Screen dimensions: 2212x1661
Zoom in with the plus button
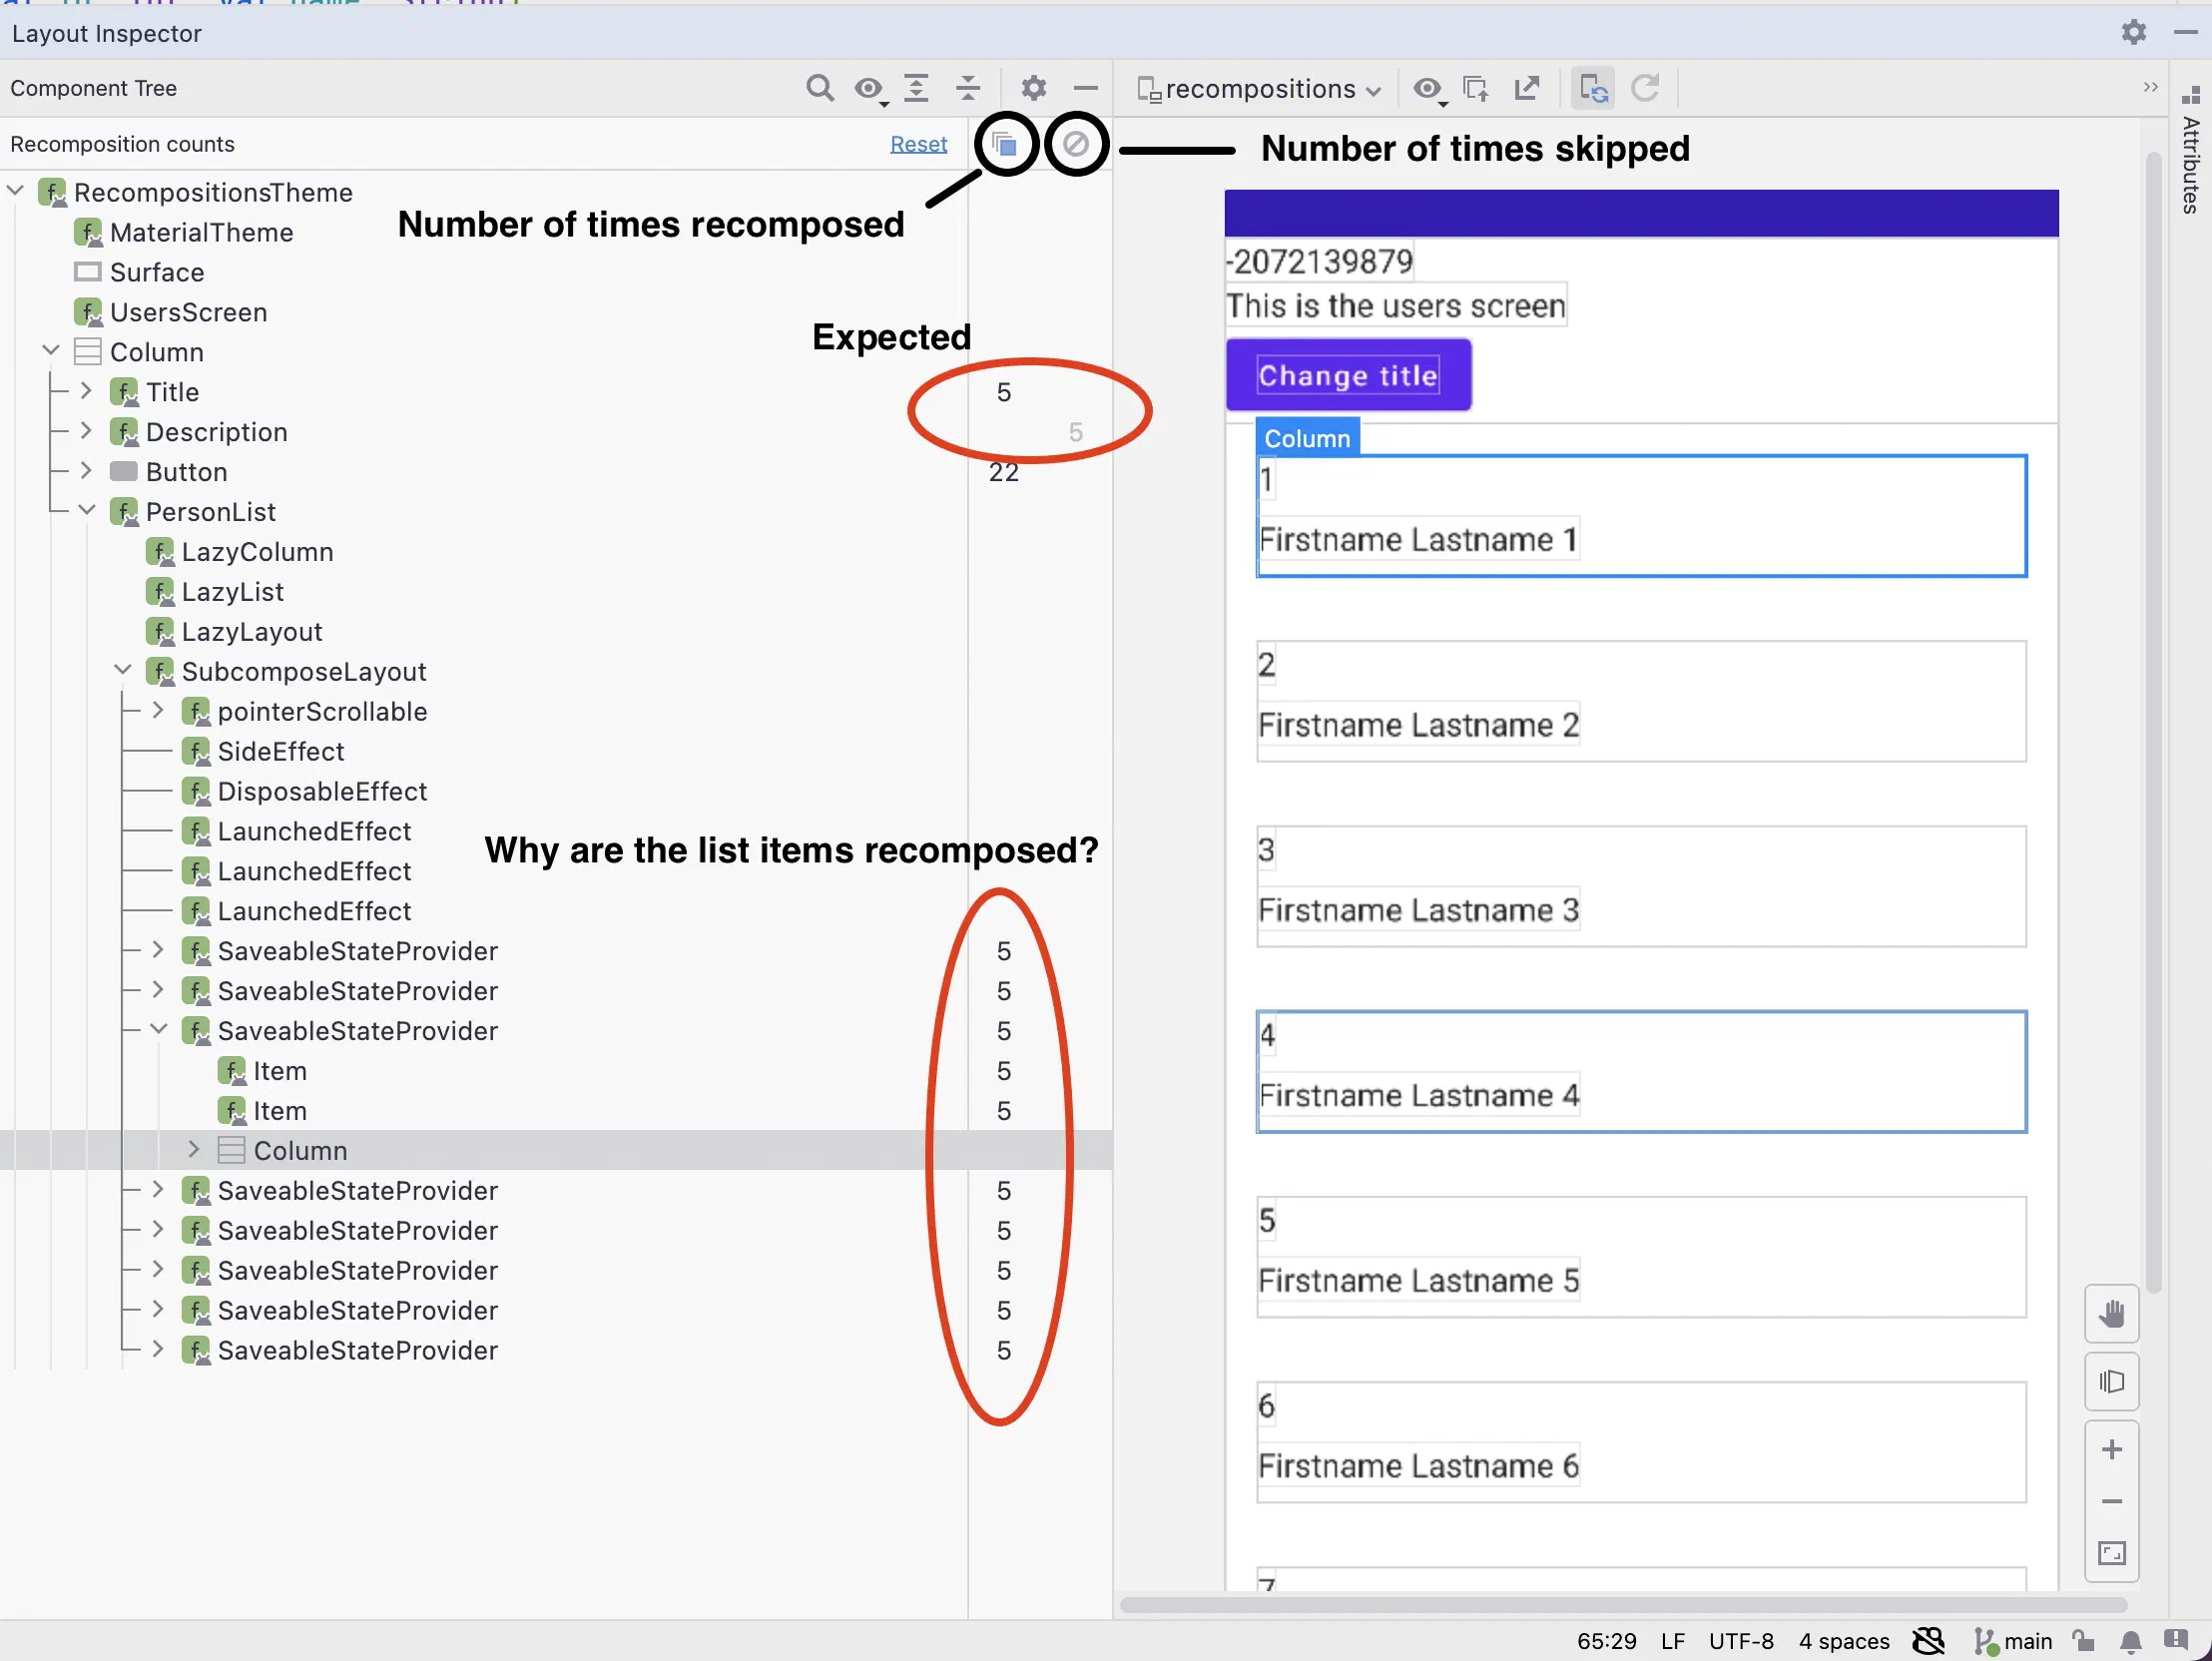coord(2112,1450)
